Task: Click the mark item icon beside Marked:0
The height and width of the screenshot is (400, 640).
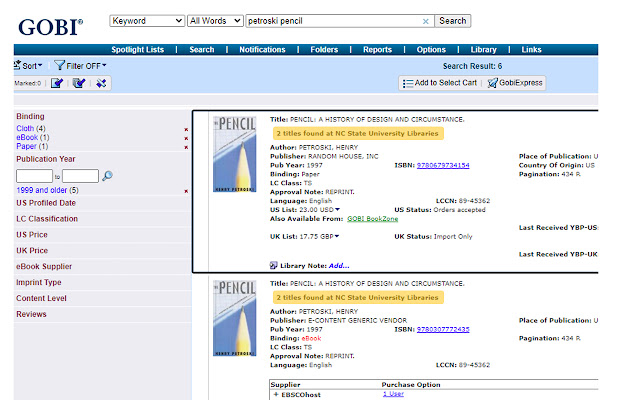Action: pos(57,83)
